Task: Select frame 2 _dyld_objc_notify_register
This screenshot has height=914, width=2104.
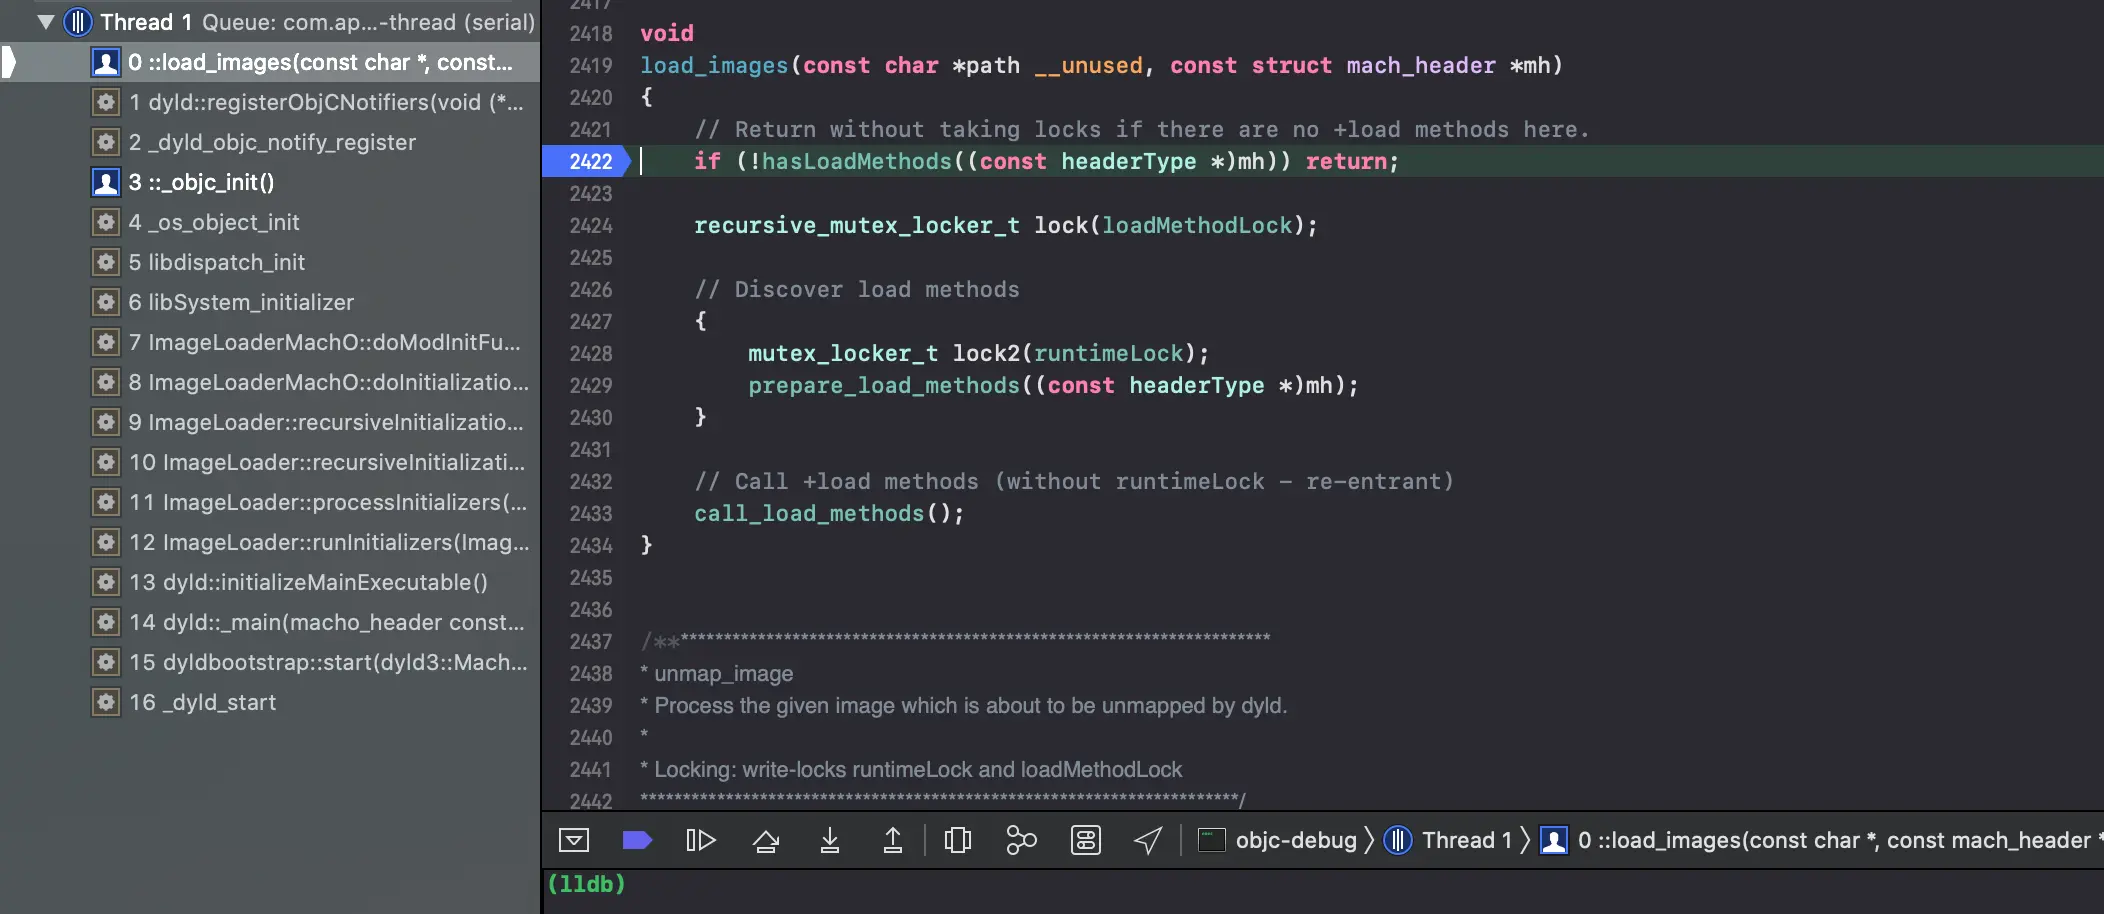Action: [x=270, y=142]
